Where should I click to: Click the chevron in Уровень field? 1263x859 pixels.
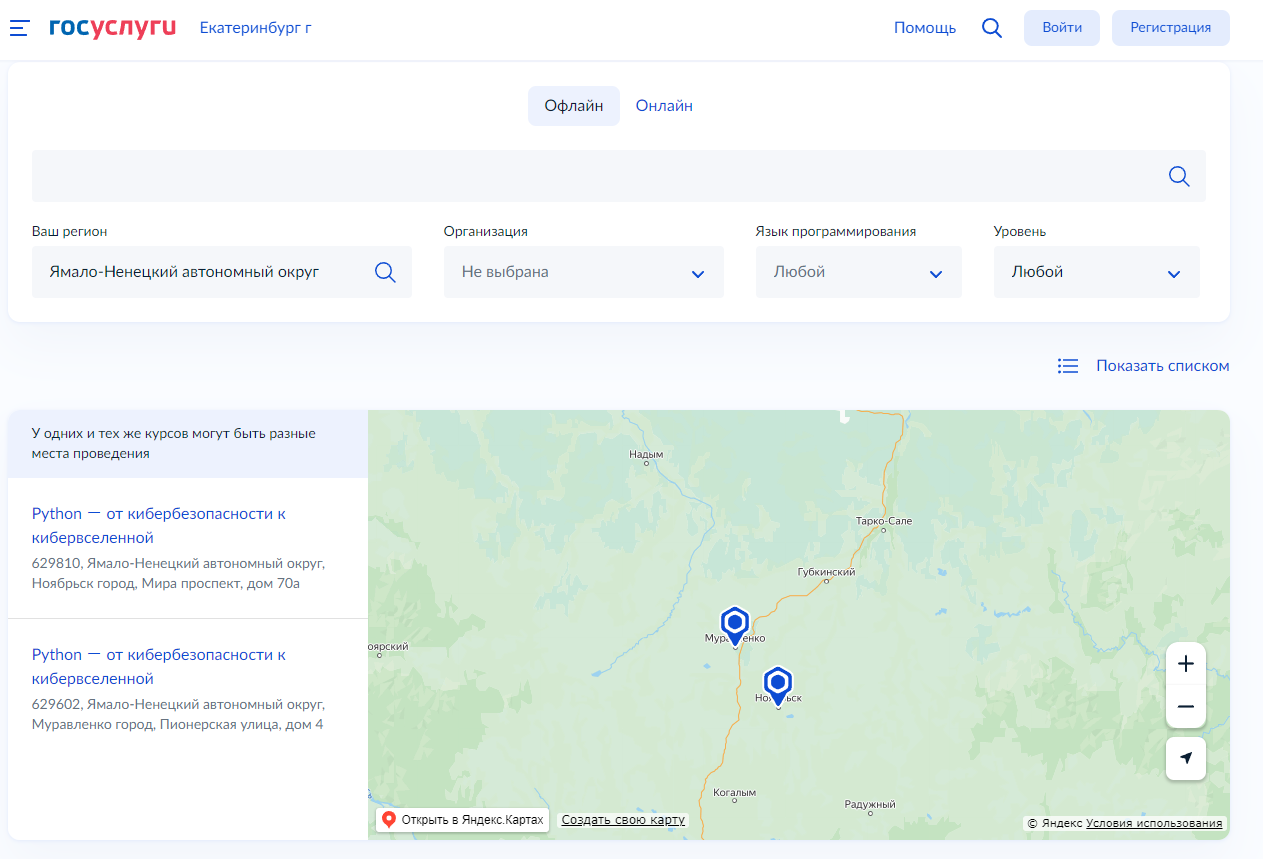tap(1174, 274)
